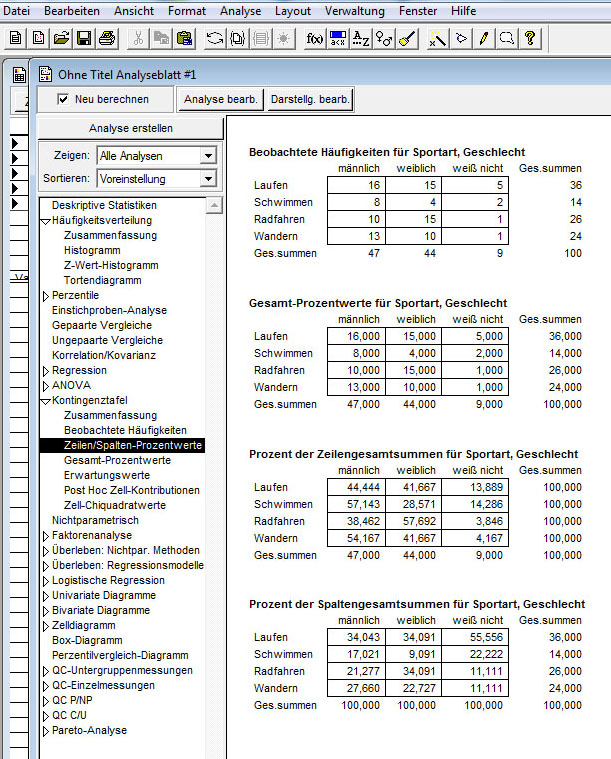Open the Zeigen dropdown list
The height and width of the screenshot is (759, 611).
[x=208, y=156]
